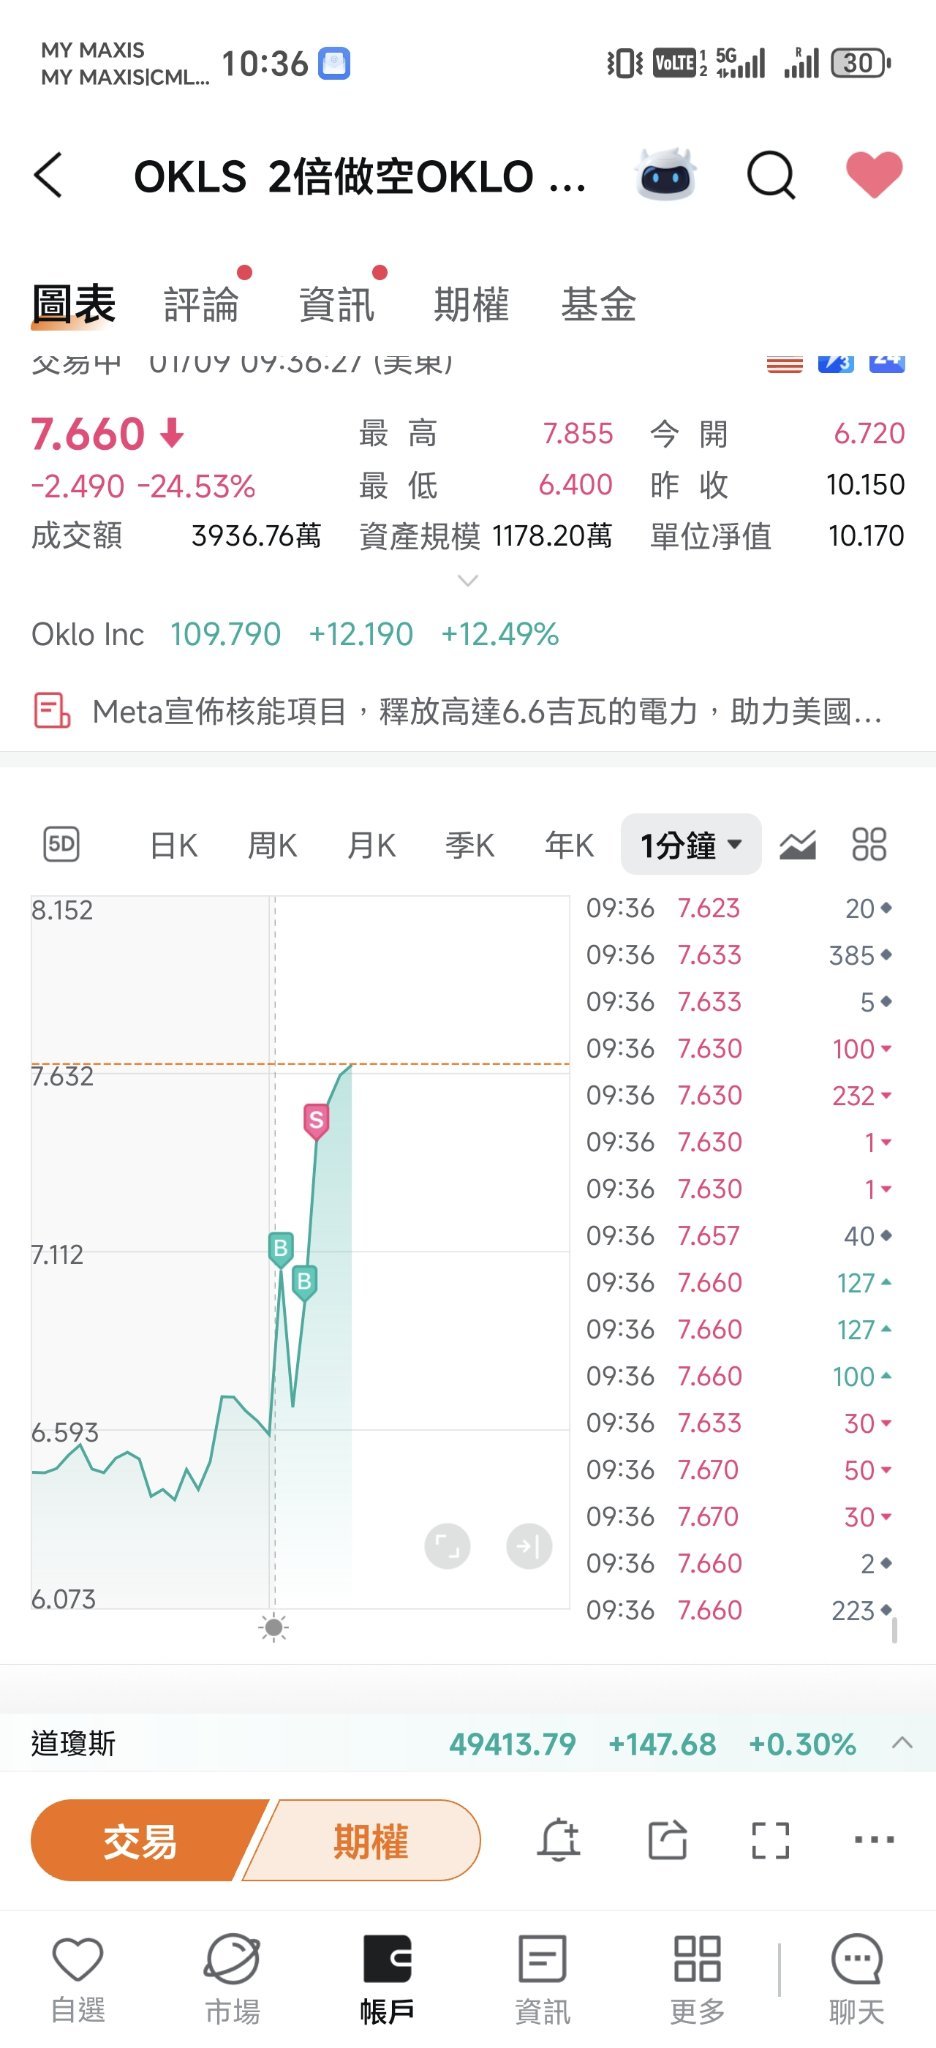936x2048 pixels.
Task: Click the tick list scrollbar handle
Action: coord(894,1630)
